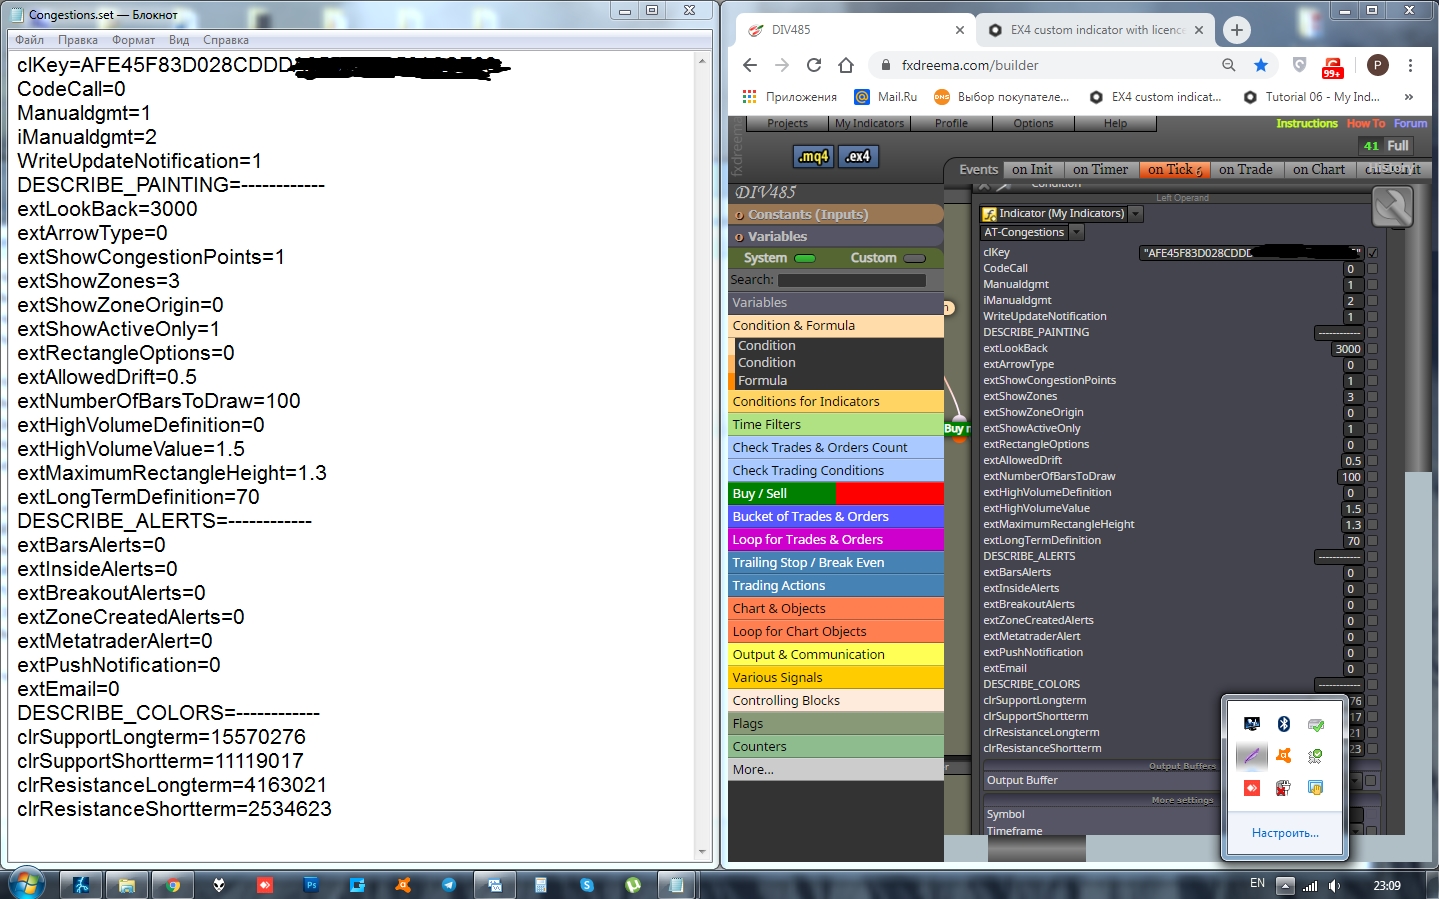This screenshot has width=1439, height=899.
Task: Open the Справка menu in Notepad
Action: click(x=226, y=40)
